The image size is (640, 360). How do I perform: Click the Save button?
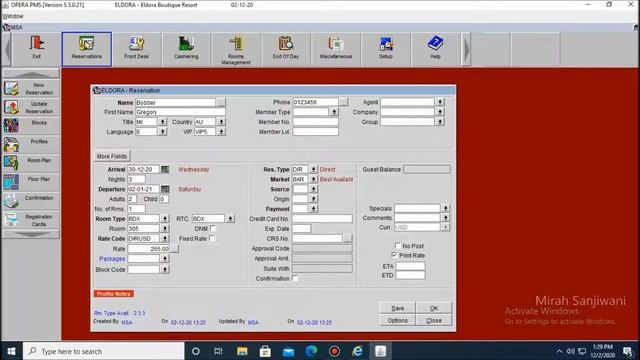point(398,308)
